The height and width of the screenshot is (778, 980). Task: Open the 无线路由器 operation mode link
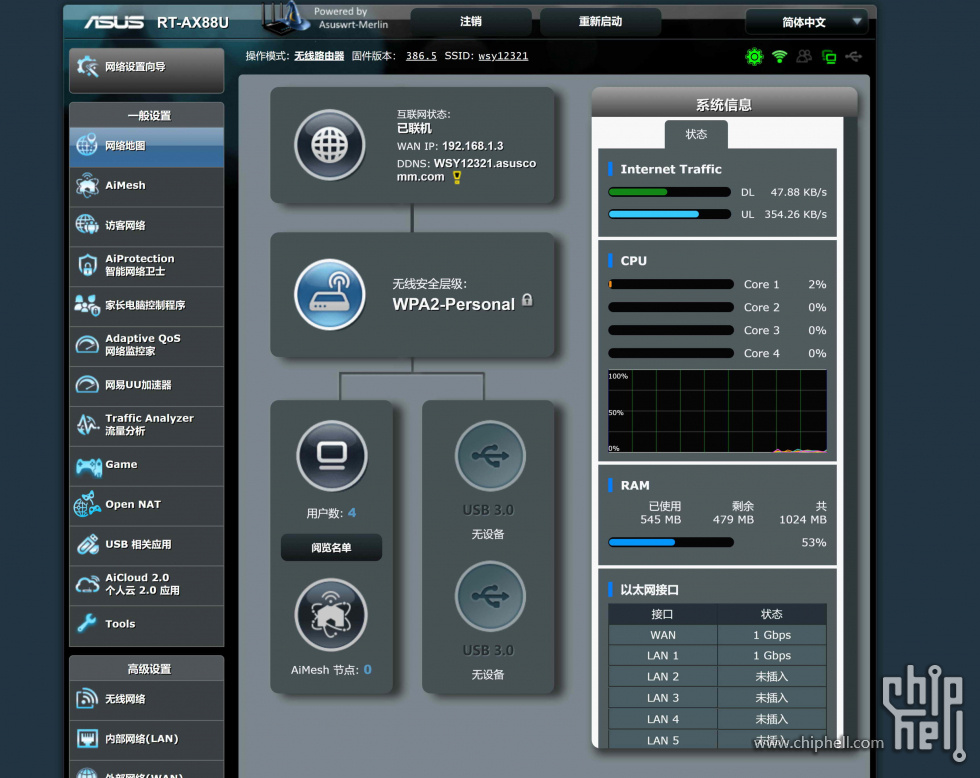[319, 56]
